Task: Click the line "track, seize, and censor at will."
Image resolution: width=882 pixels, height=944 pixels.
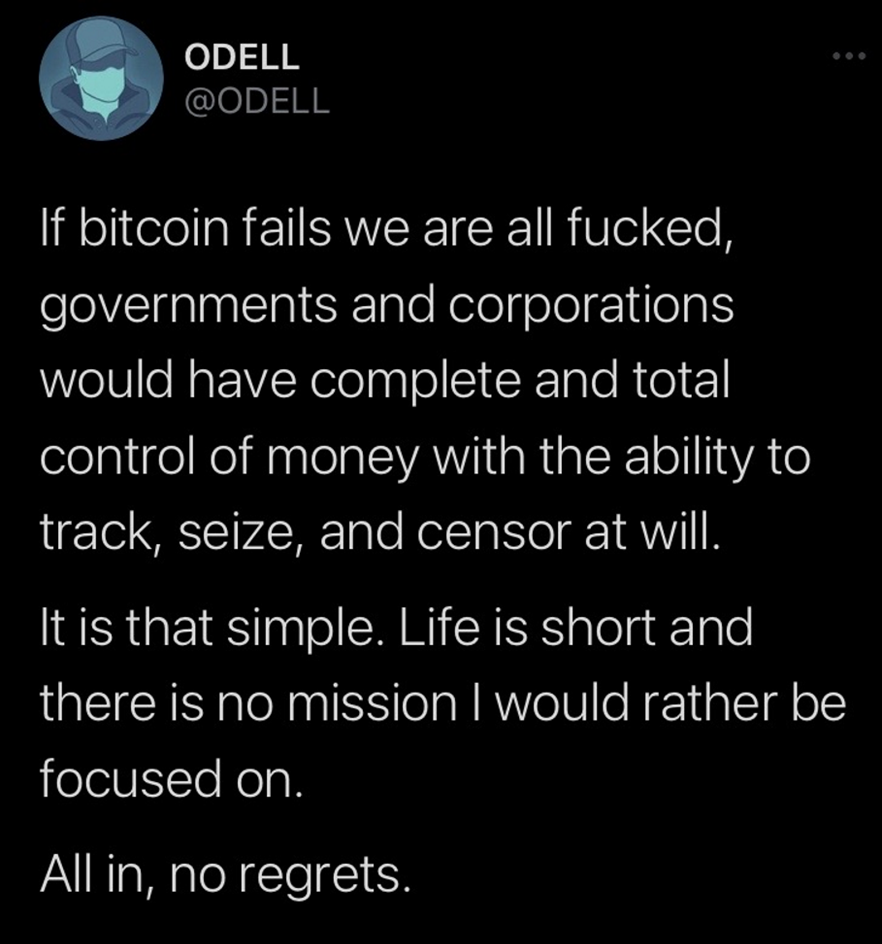Action: point(380,531)
